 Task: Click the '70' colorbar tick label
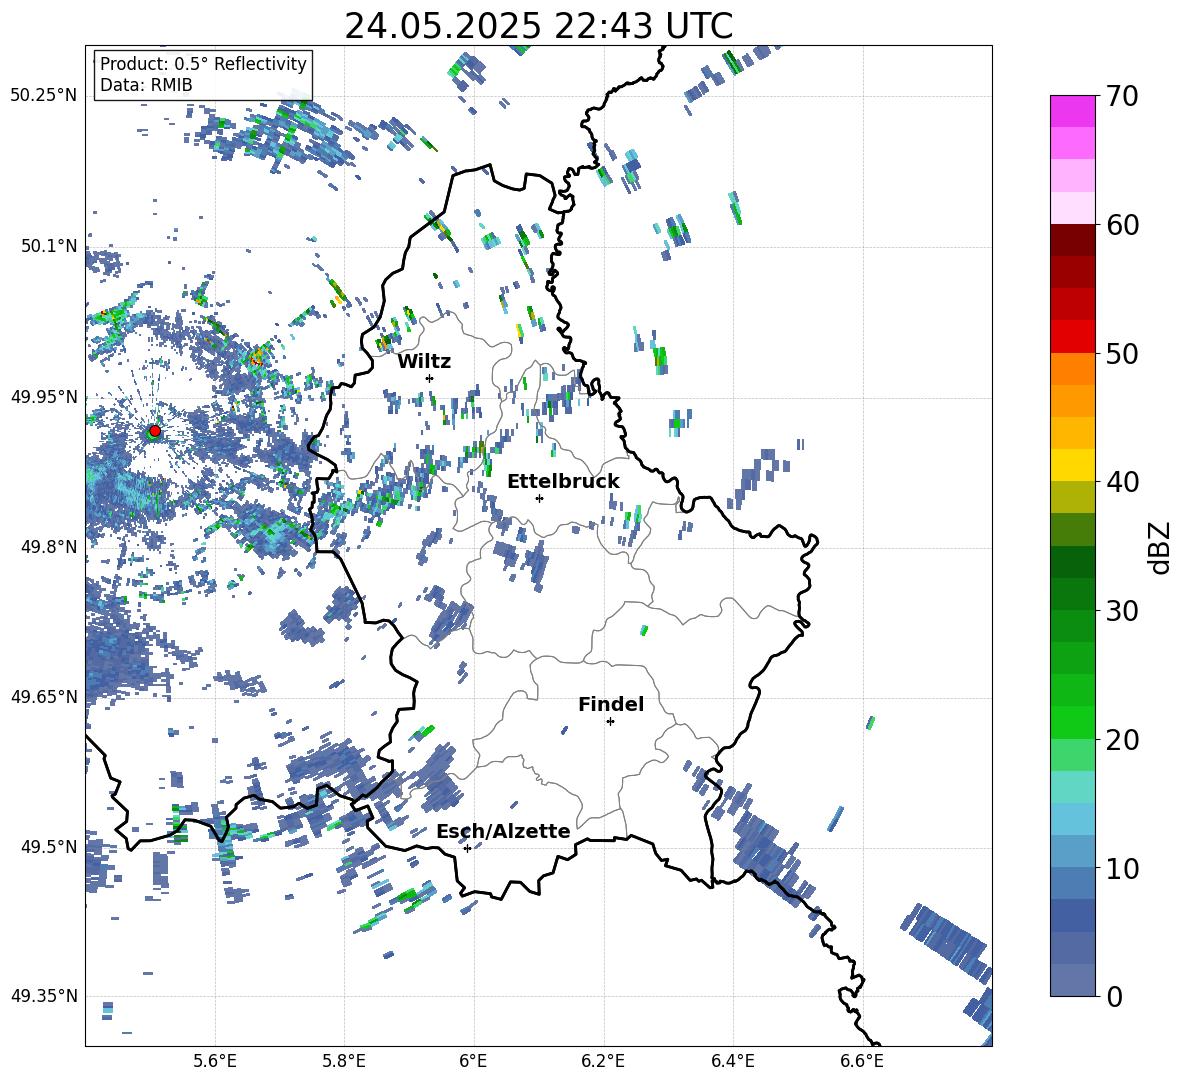[x=1122, y=97]
